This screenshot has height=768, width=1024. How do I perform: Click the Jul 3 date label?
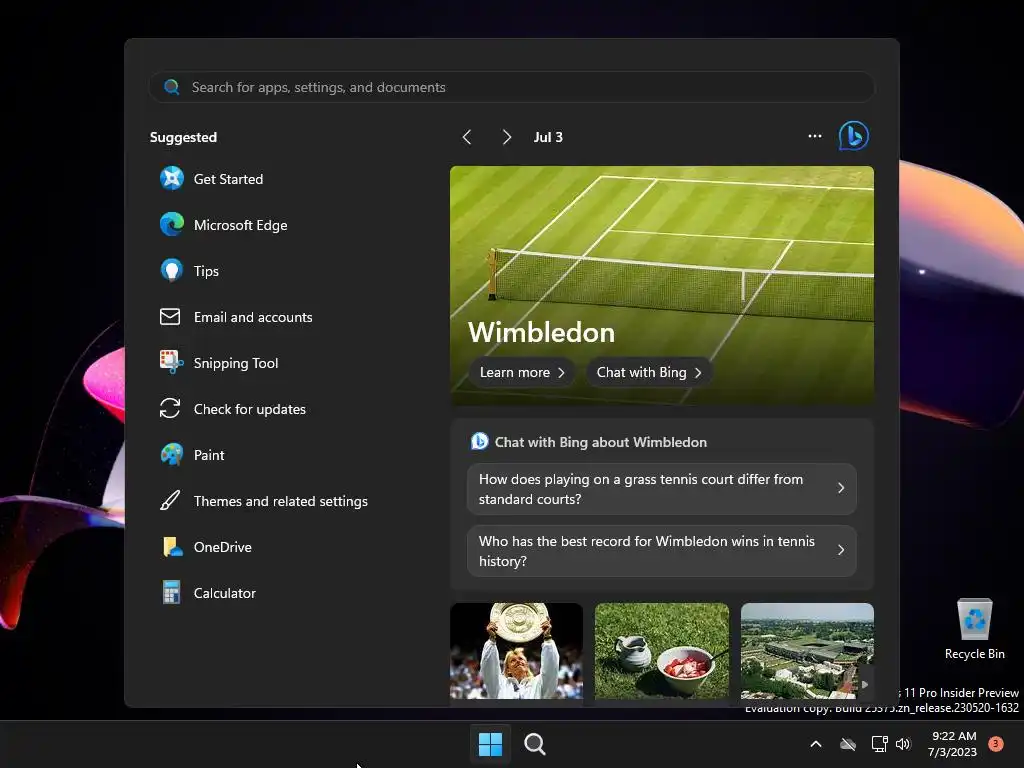pos(548,137)
